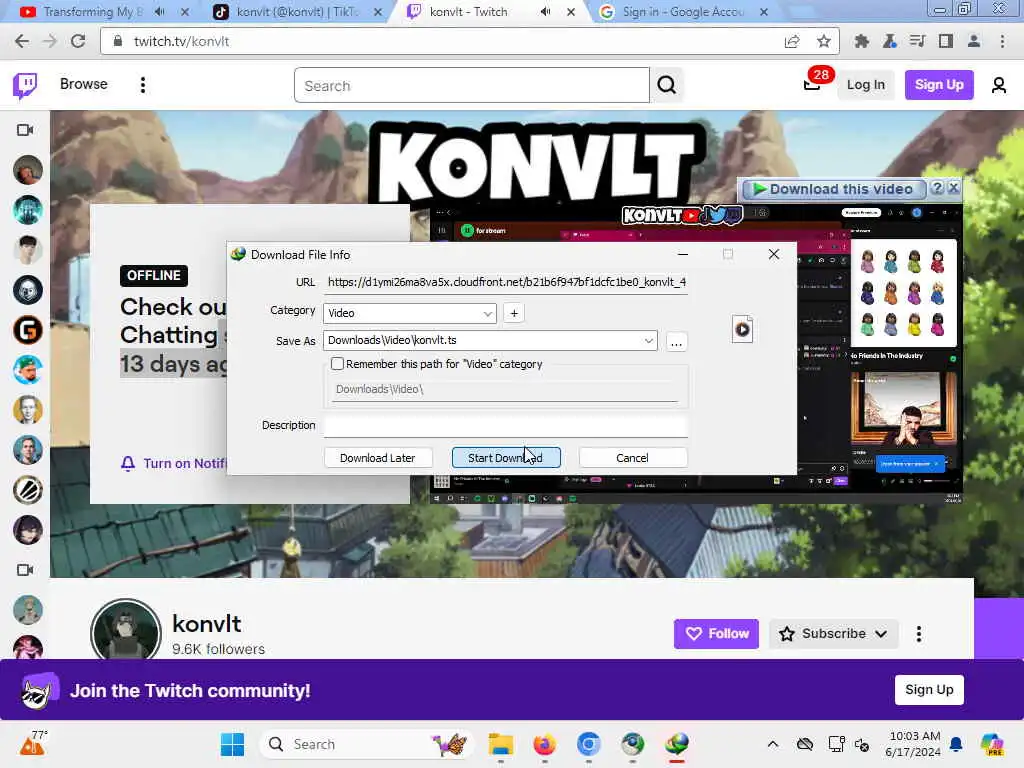Click the Twitch logo home icon
This screenshot has width=1024, height=768.
click(25, 85)
